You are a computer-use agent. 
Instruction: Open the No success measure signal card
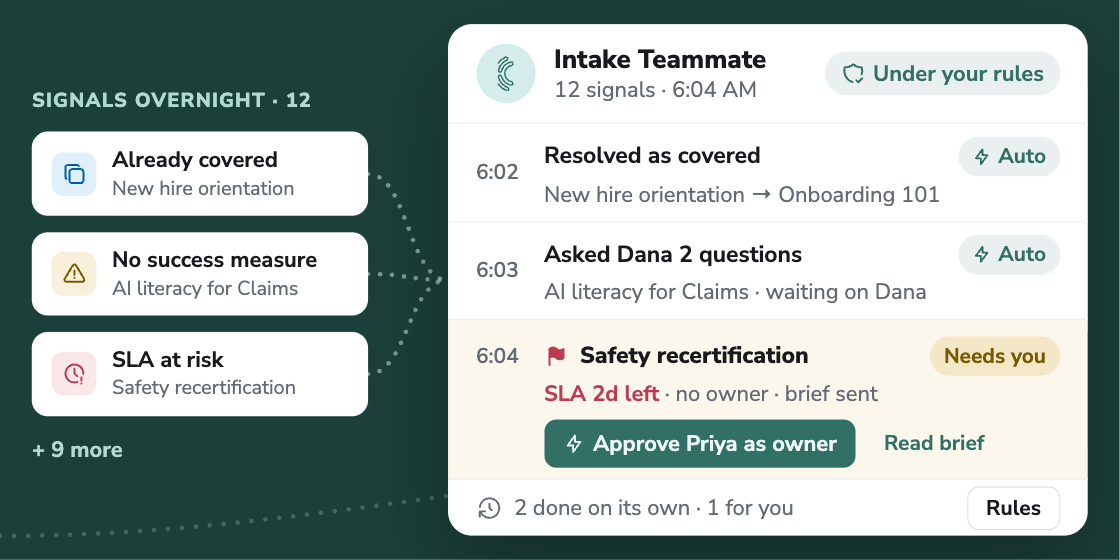[x=200, y=274]
